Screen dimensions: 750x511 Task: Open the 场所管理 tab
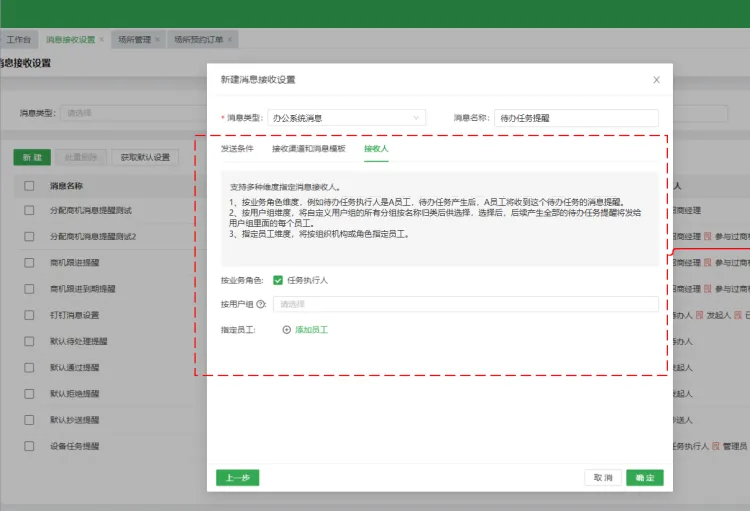click(x=134, y=39)
